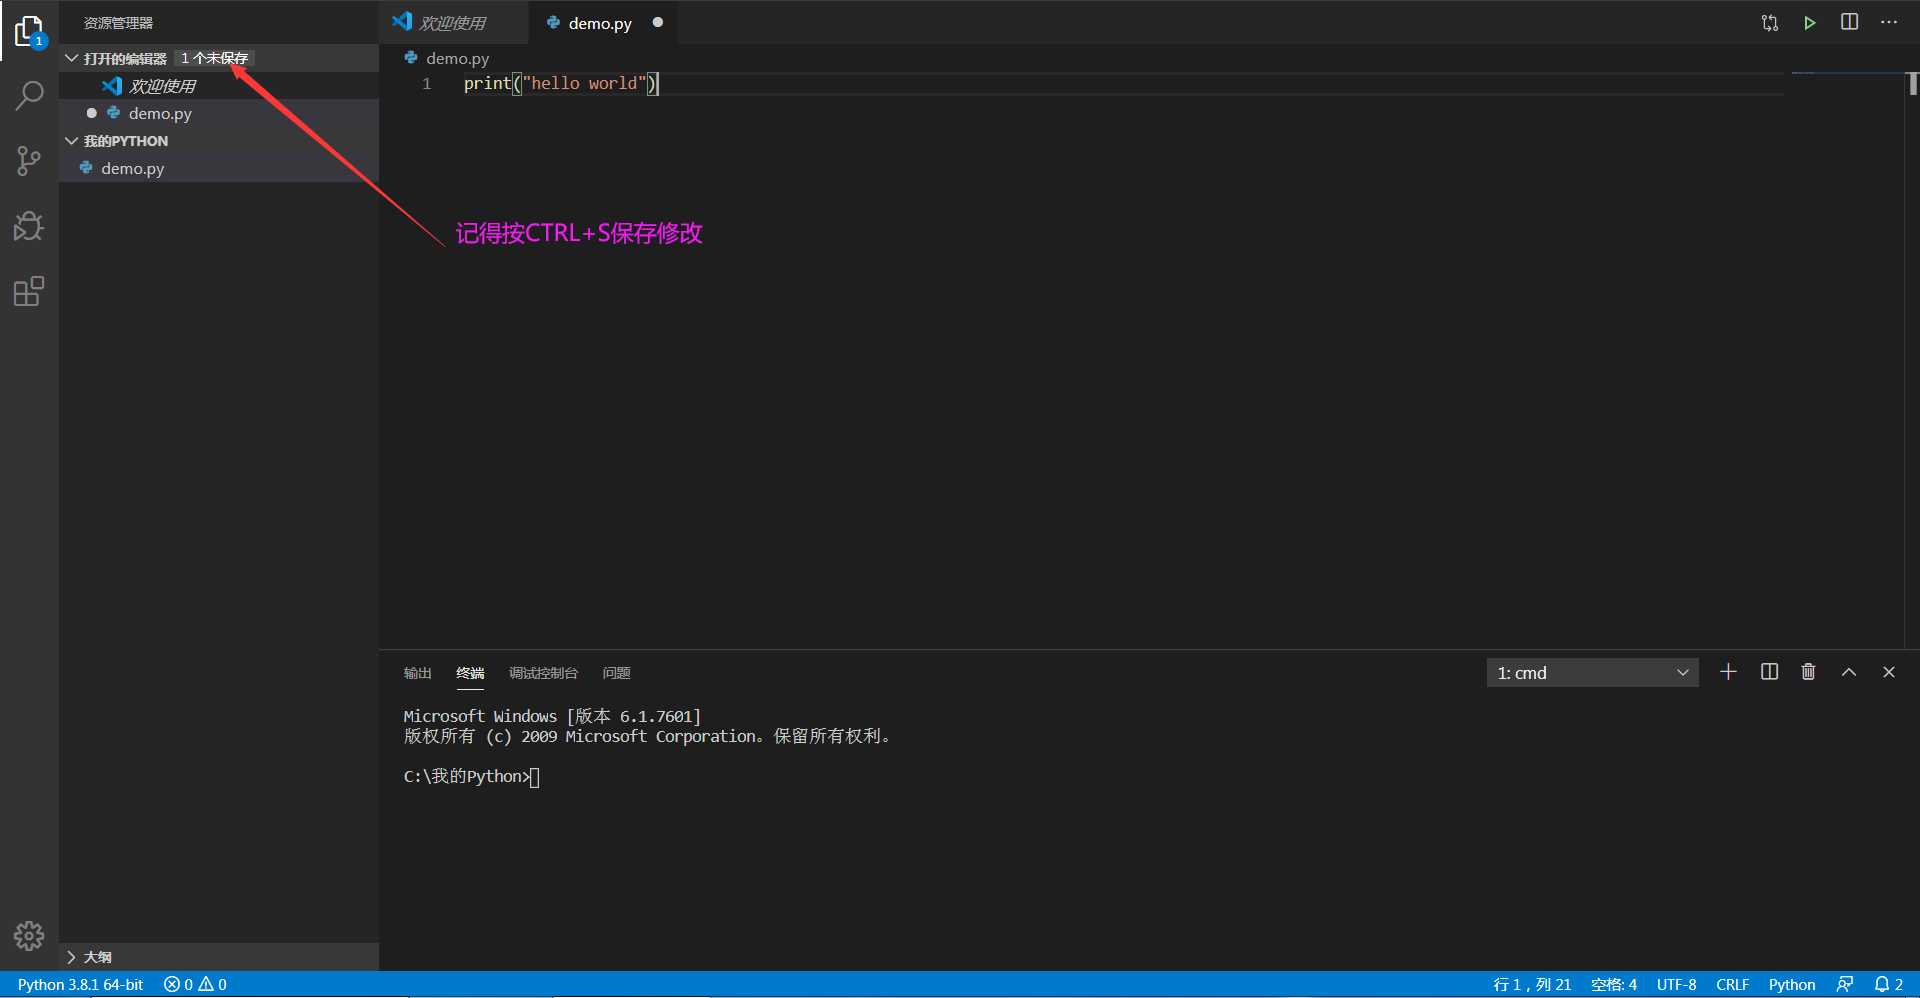Split the terminal panel

(1769, 672)
